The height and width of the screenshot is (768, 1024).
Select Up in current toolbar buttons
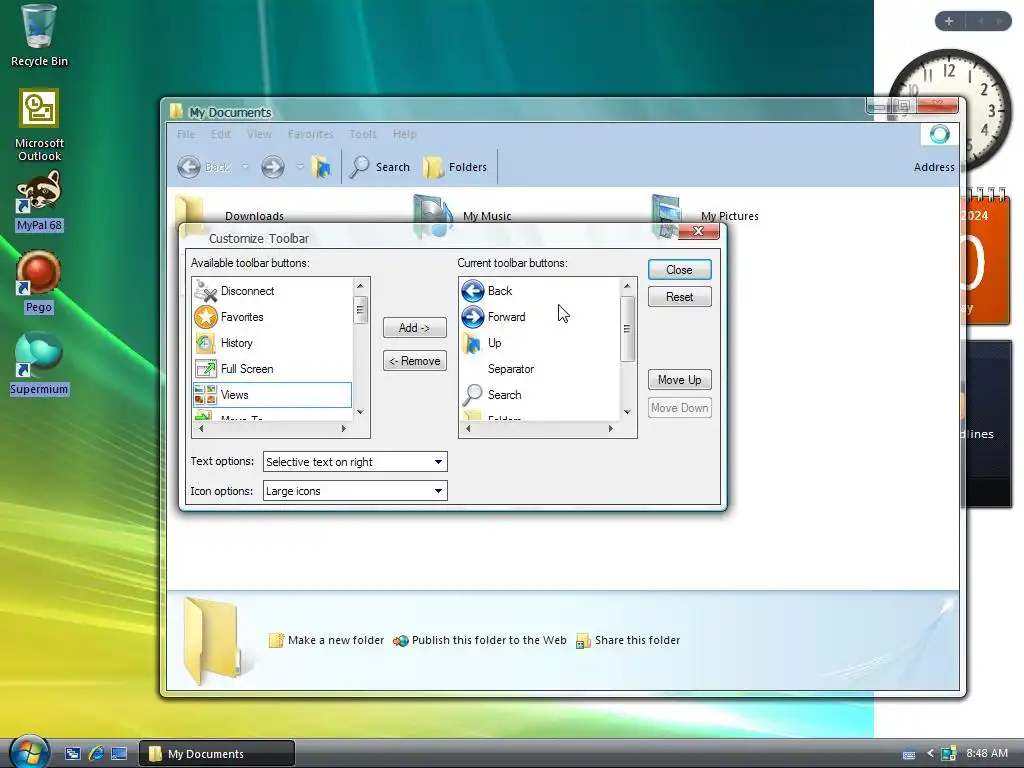[539, 343]
